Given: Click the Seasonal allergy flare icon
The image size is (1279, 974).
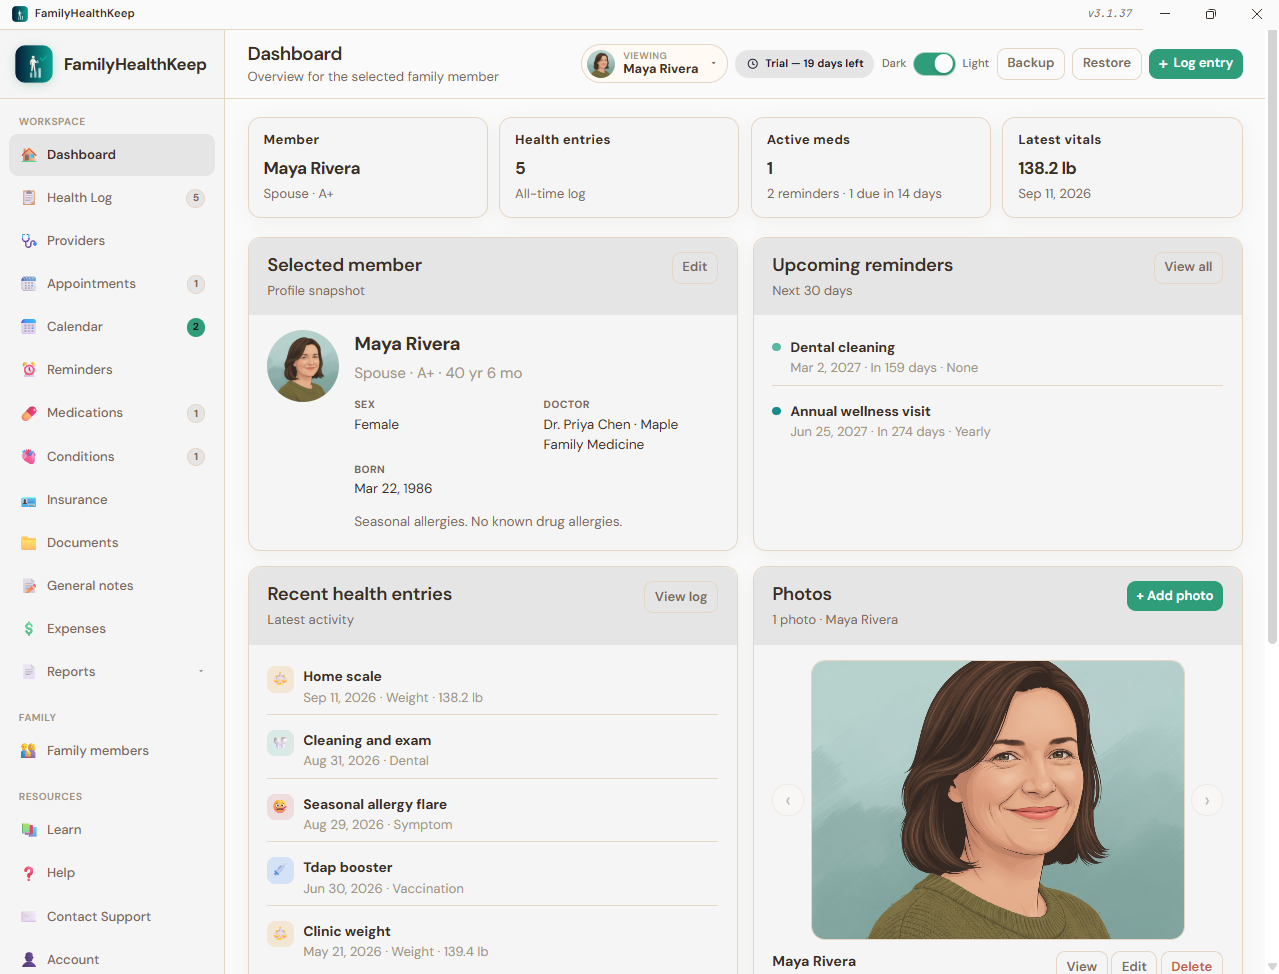Looking at the screenshot, I should [x=280, y=807].
